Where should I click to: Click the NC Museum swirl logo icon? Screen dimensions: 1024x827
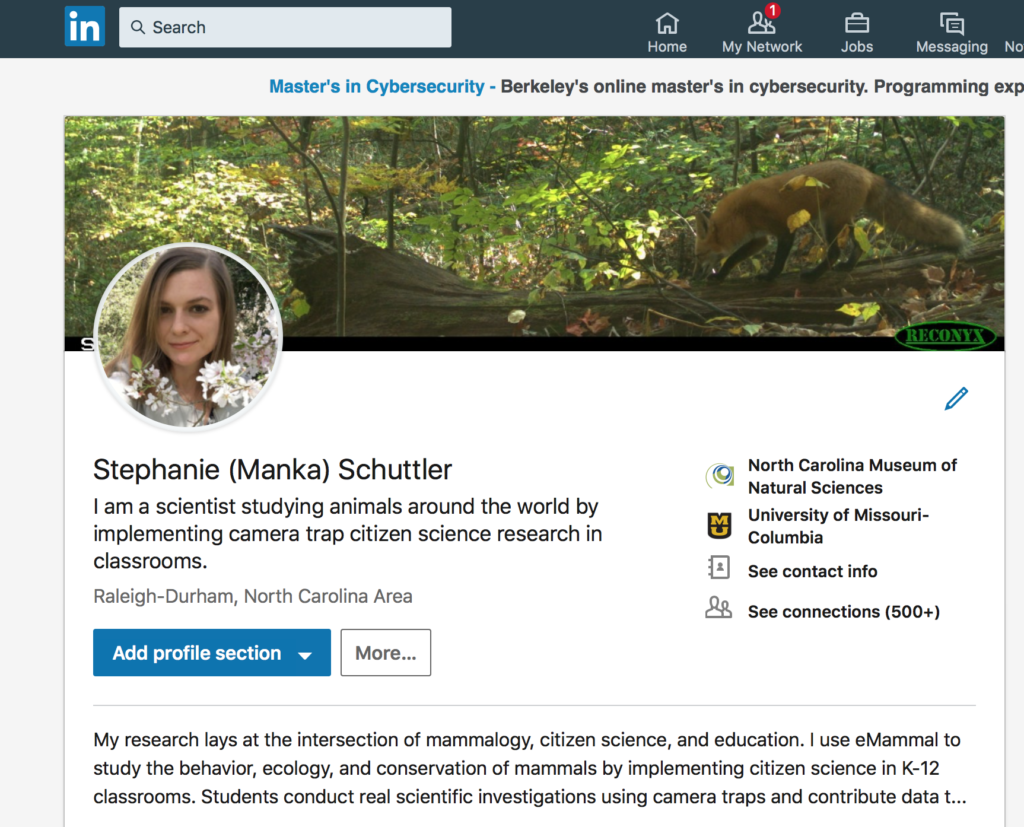point(719,475)
